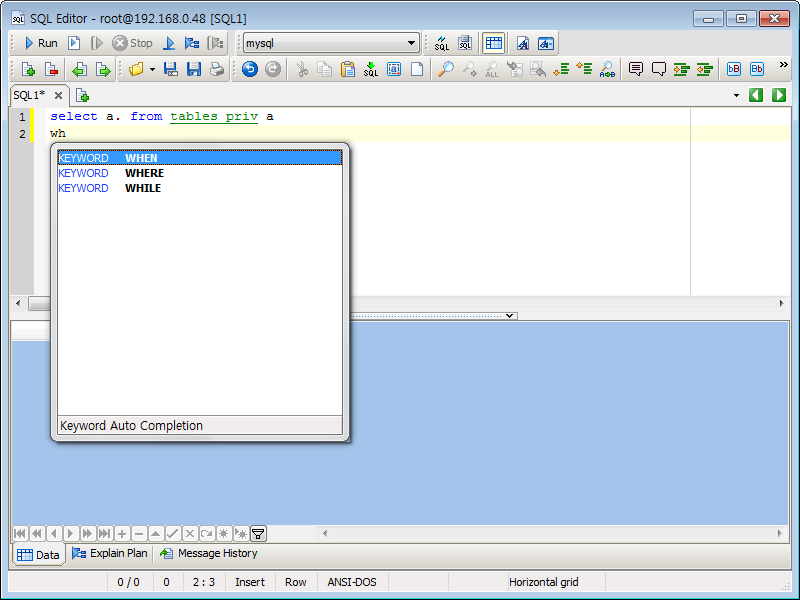The height and width of the screenshot is (600, 800).
Task: Click the Paste clipboard icon
Action: tap(348, 69)
